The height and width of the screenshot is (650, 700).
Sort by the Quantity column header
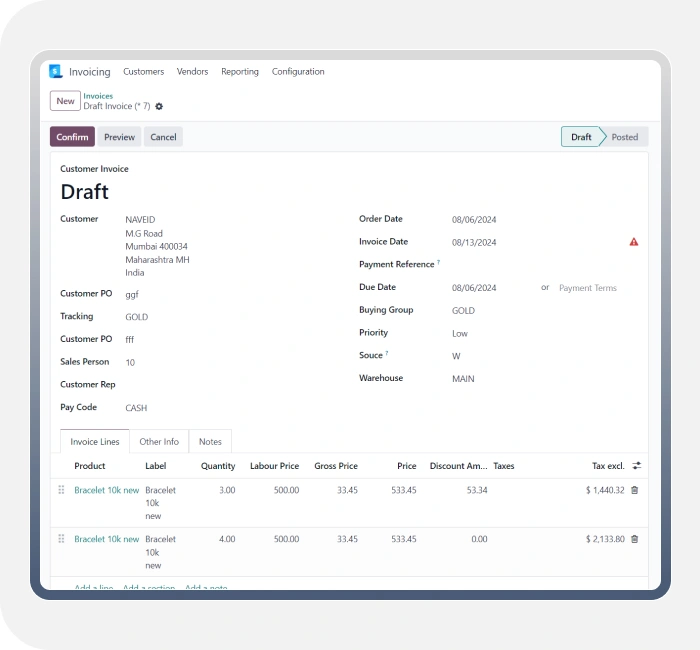[218, 466]
